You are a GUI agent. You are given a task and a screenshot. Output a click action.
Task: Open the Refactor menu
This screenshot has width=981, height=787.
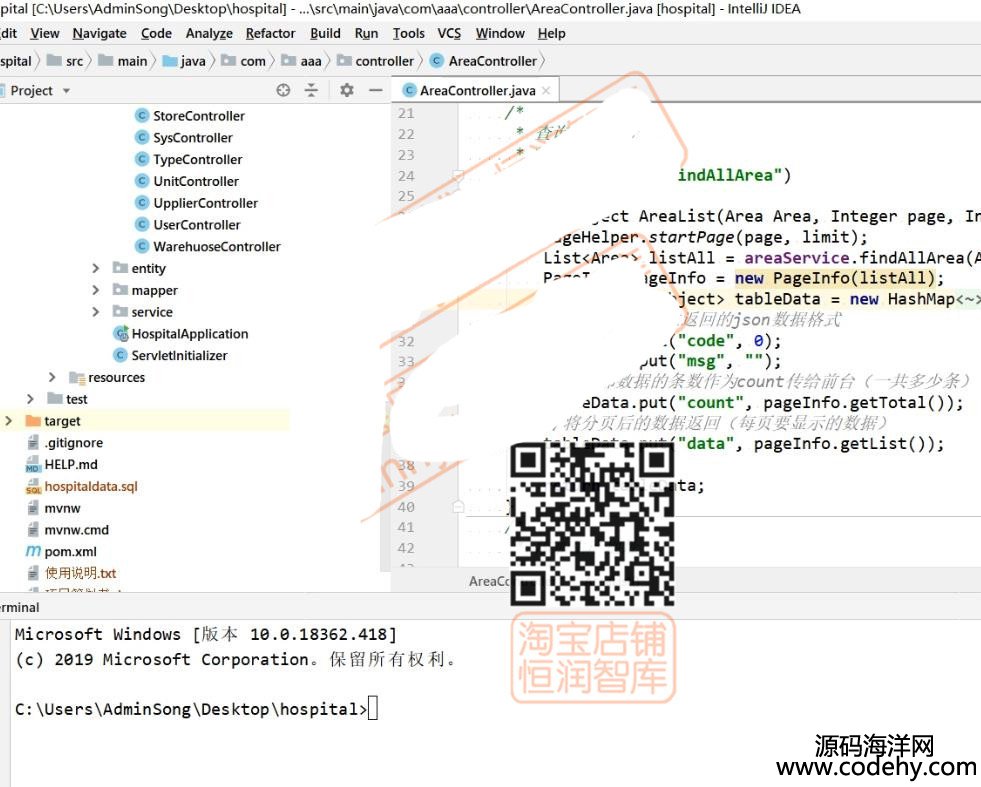[270, 33]
